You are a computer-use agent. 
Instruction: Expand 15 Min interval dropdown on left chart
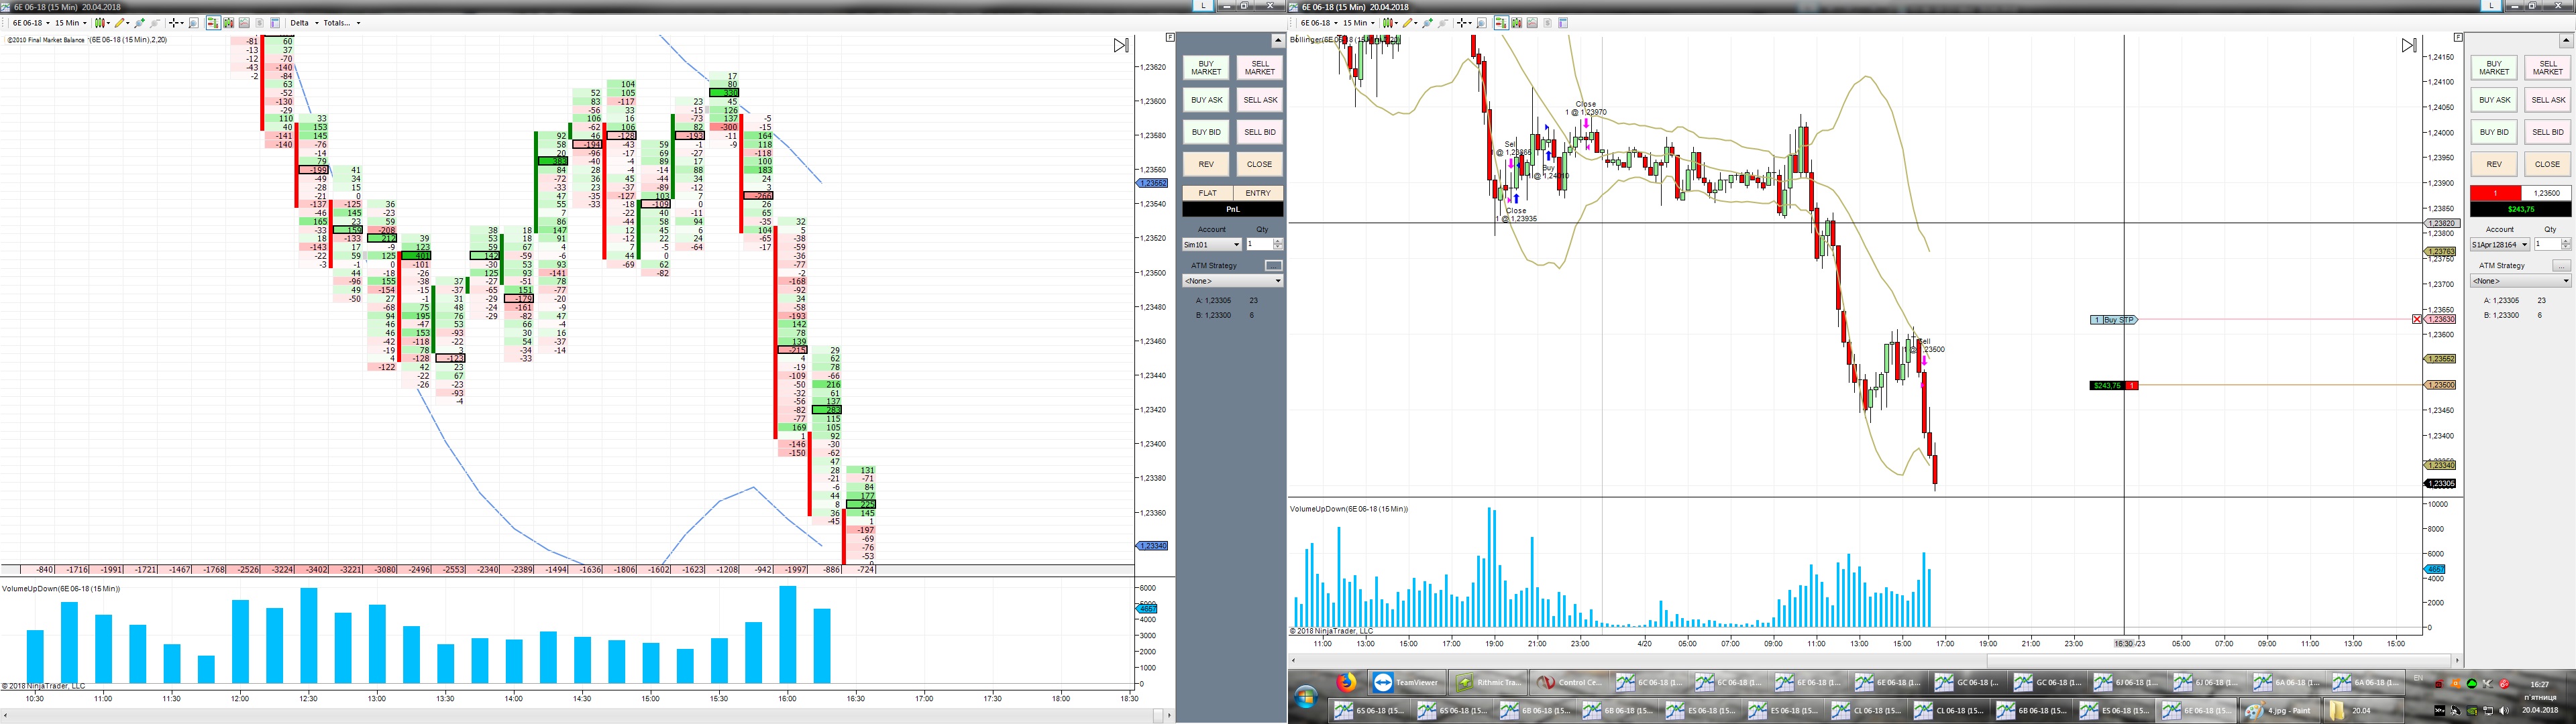point(70,22)
